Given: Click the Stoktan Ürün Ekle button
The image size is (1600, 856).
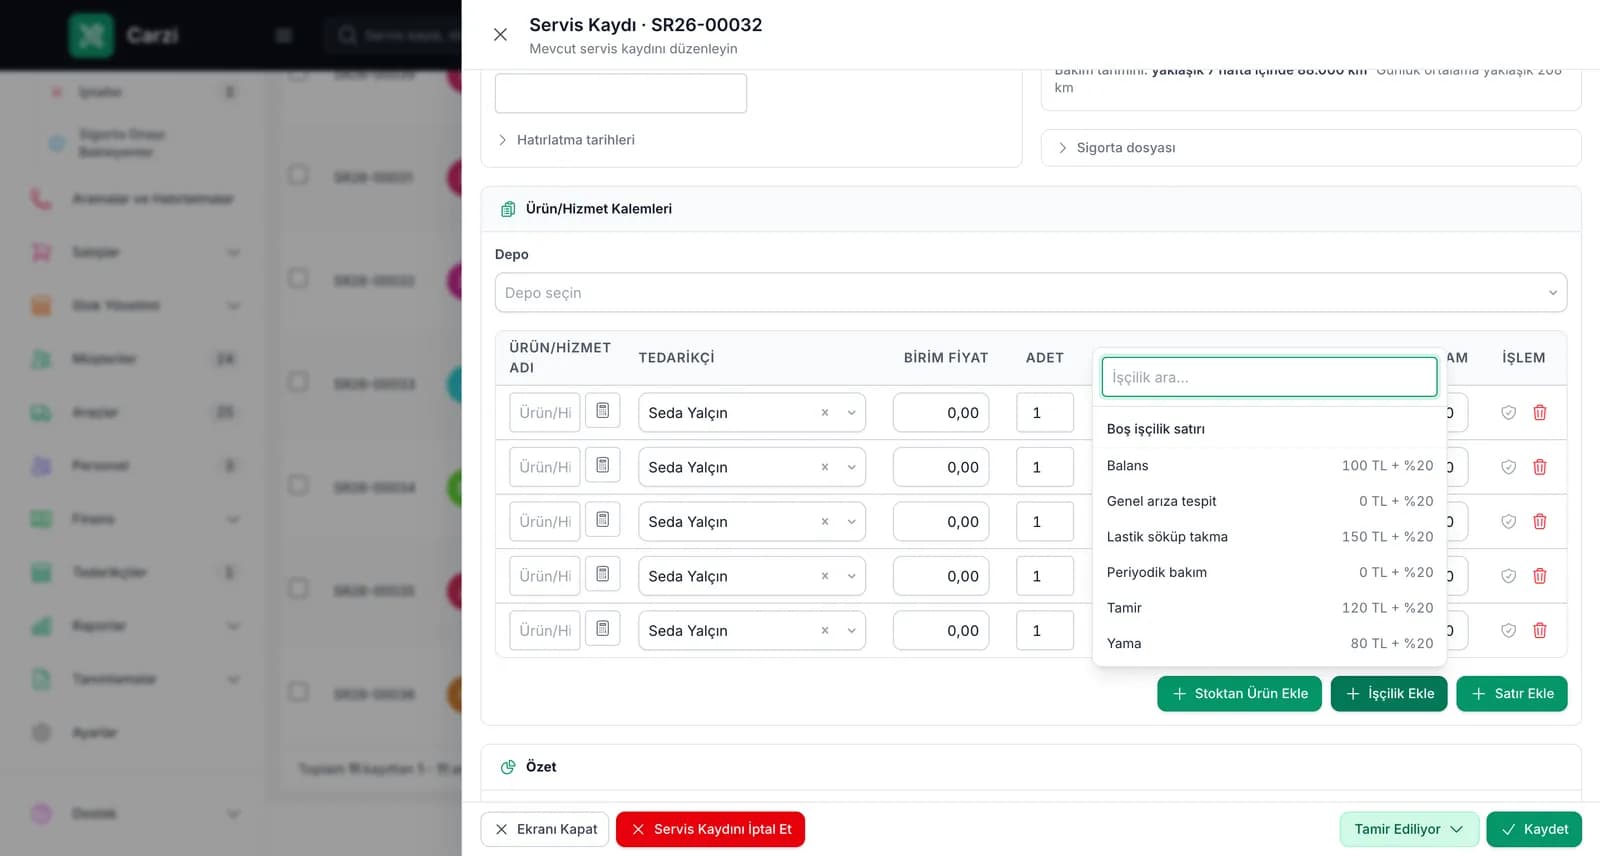Looking at the screenshot, I should (1239, 694).
